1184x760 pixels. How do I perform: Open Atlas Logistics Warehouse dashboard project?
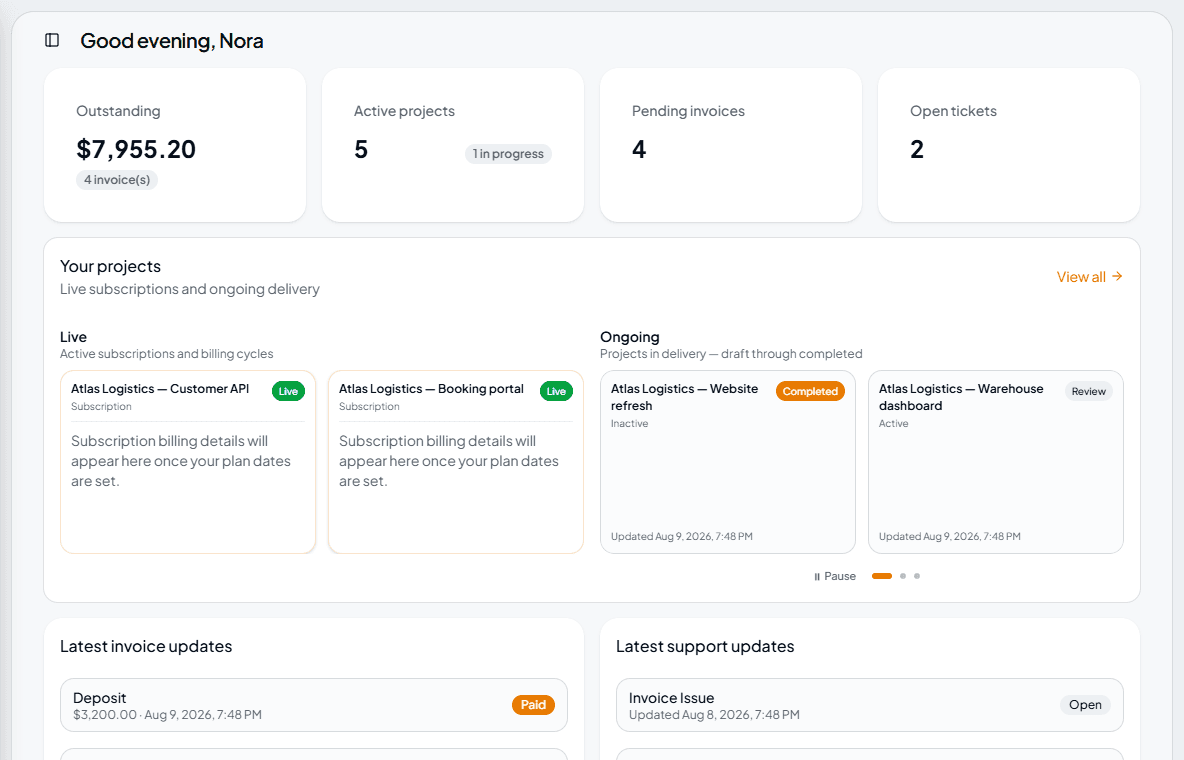coord(996,462)
